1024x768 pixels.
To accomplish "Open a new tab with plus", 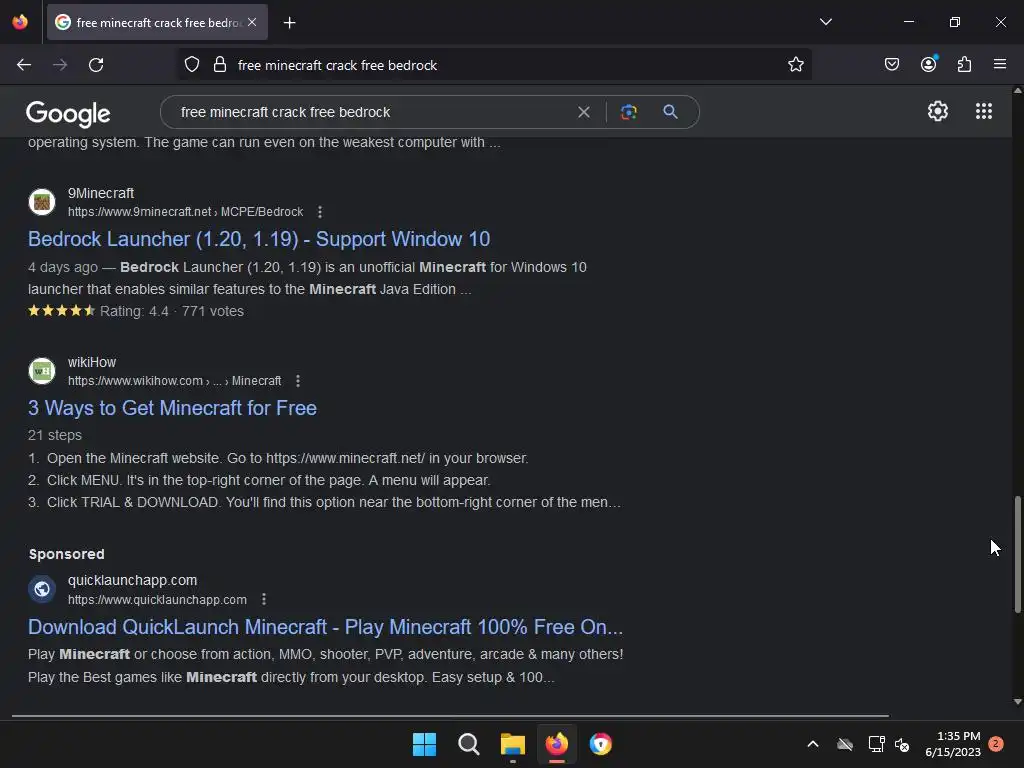I will click(289, 23).
